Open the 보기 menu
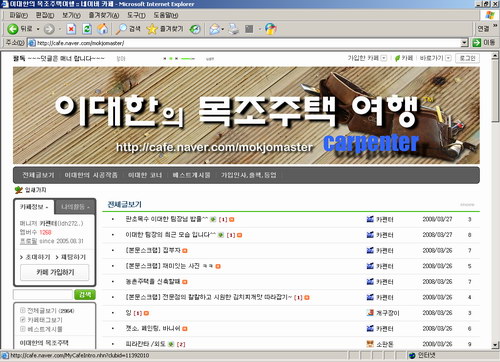500x362 pixels. [x=71, y=15]
